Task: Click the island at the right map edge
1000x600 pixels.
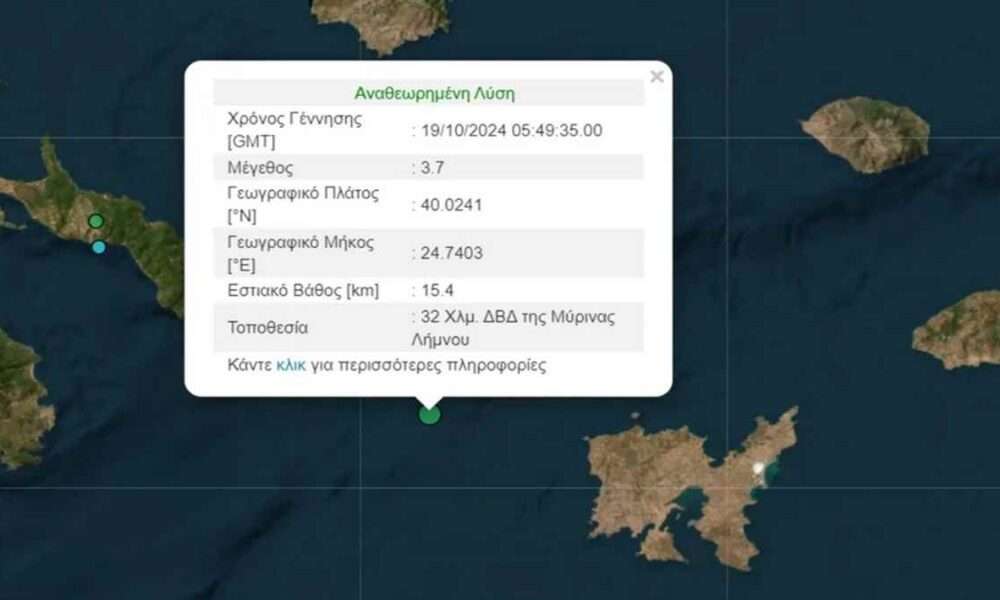Action: [x=957, y=330]
